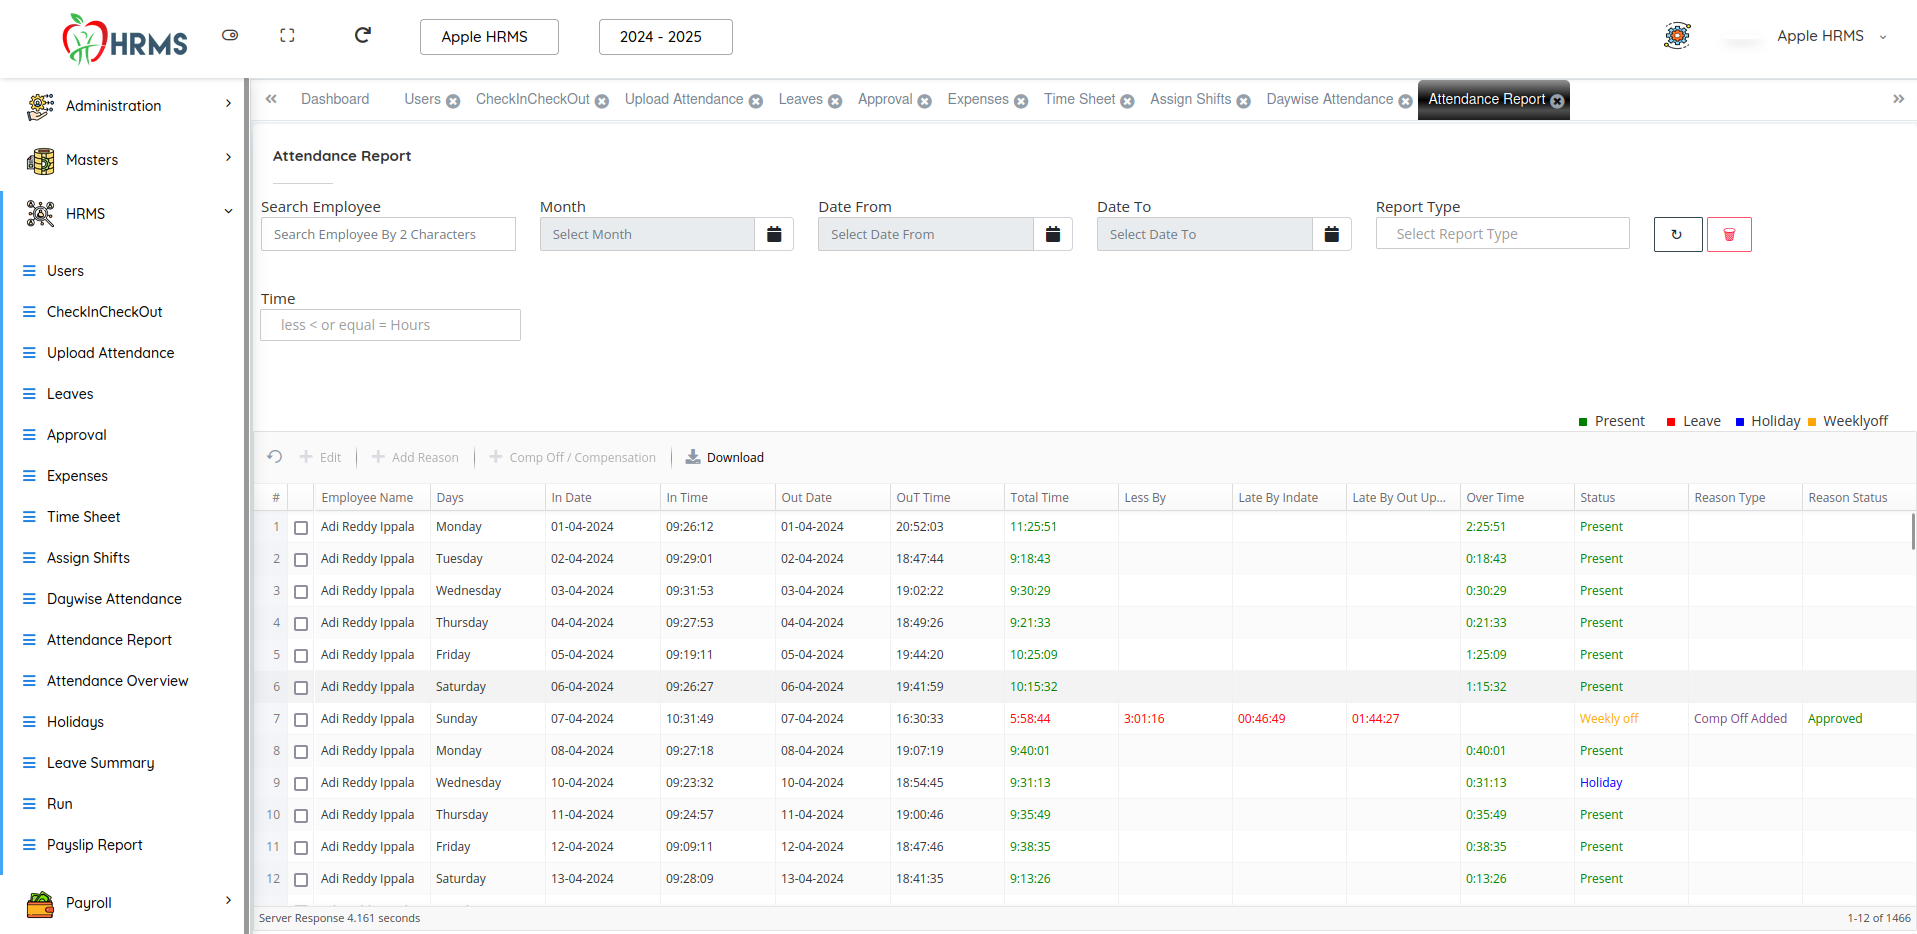Switch to the Time Sheet tab

click(x=1079, y=99)
